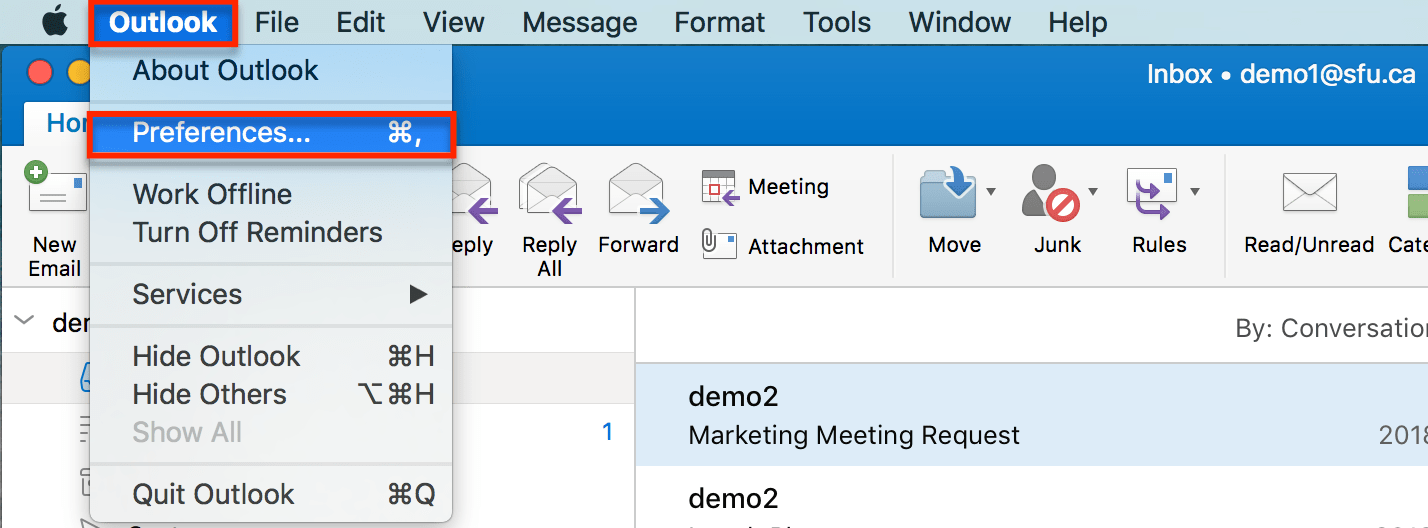Choose Hide Others
Image resolution: width=1428 pixels, height=528 pixels.
(270, 394)
